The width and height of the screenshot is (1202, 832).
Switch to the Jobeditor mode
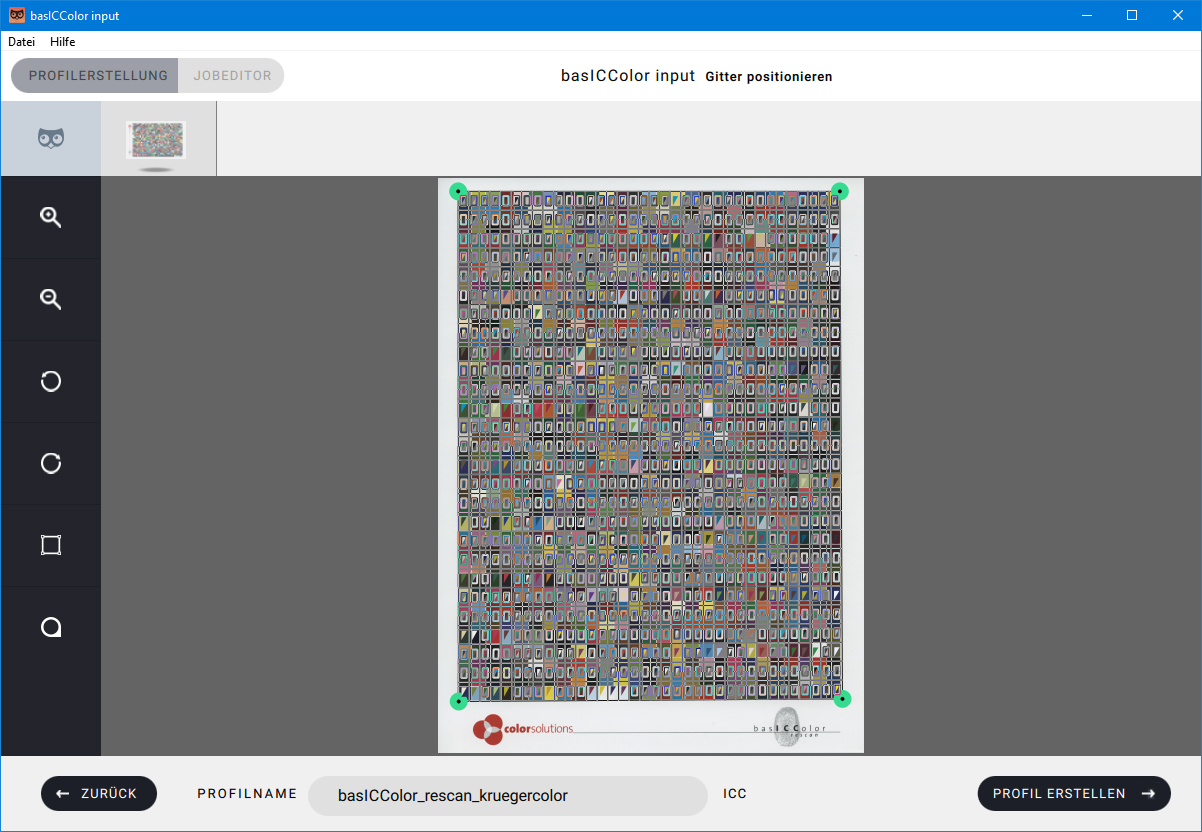[x=232, y=76]
